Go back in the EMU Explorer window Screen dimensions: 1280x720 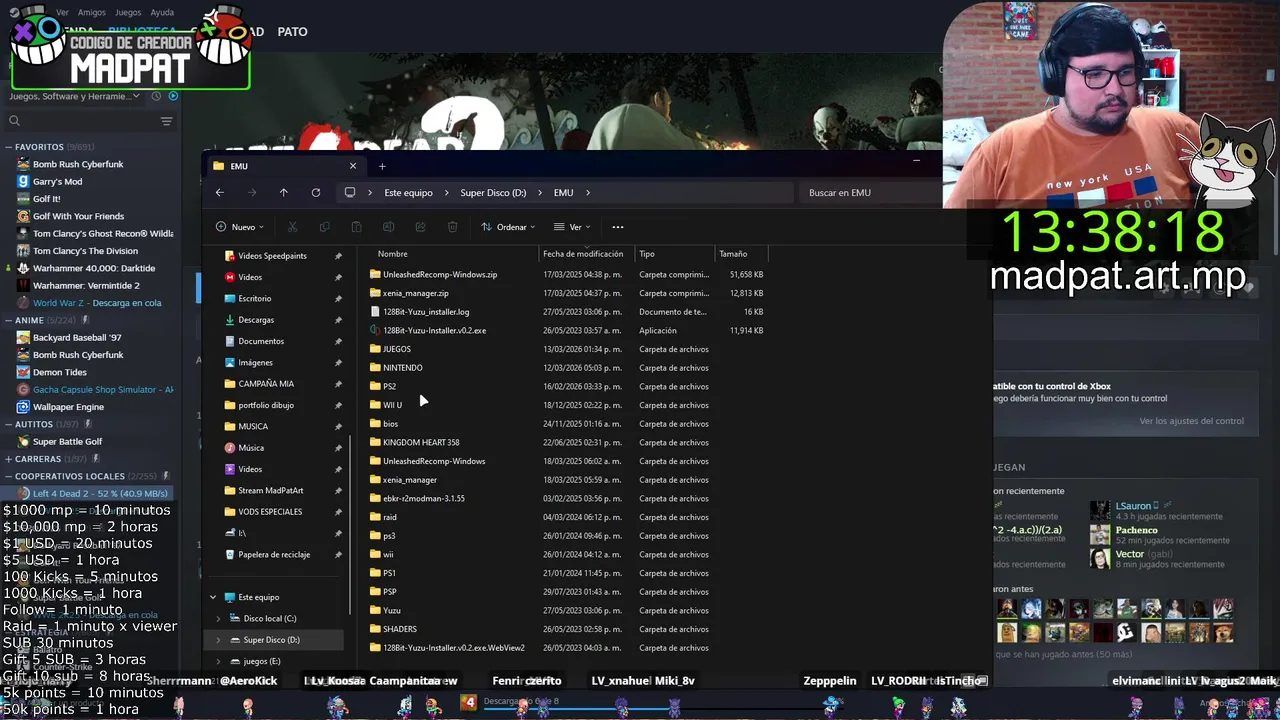pyautogui.click(x=220, y=192)
